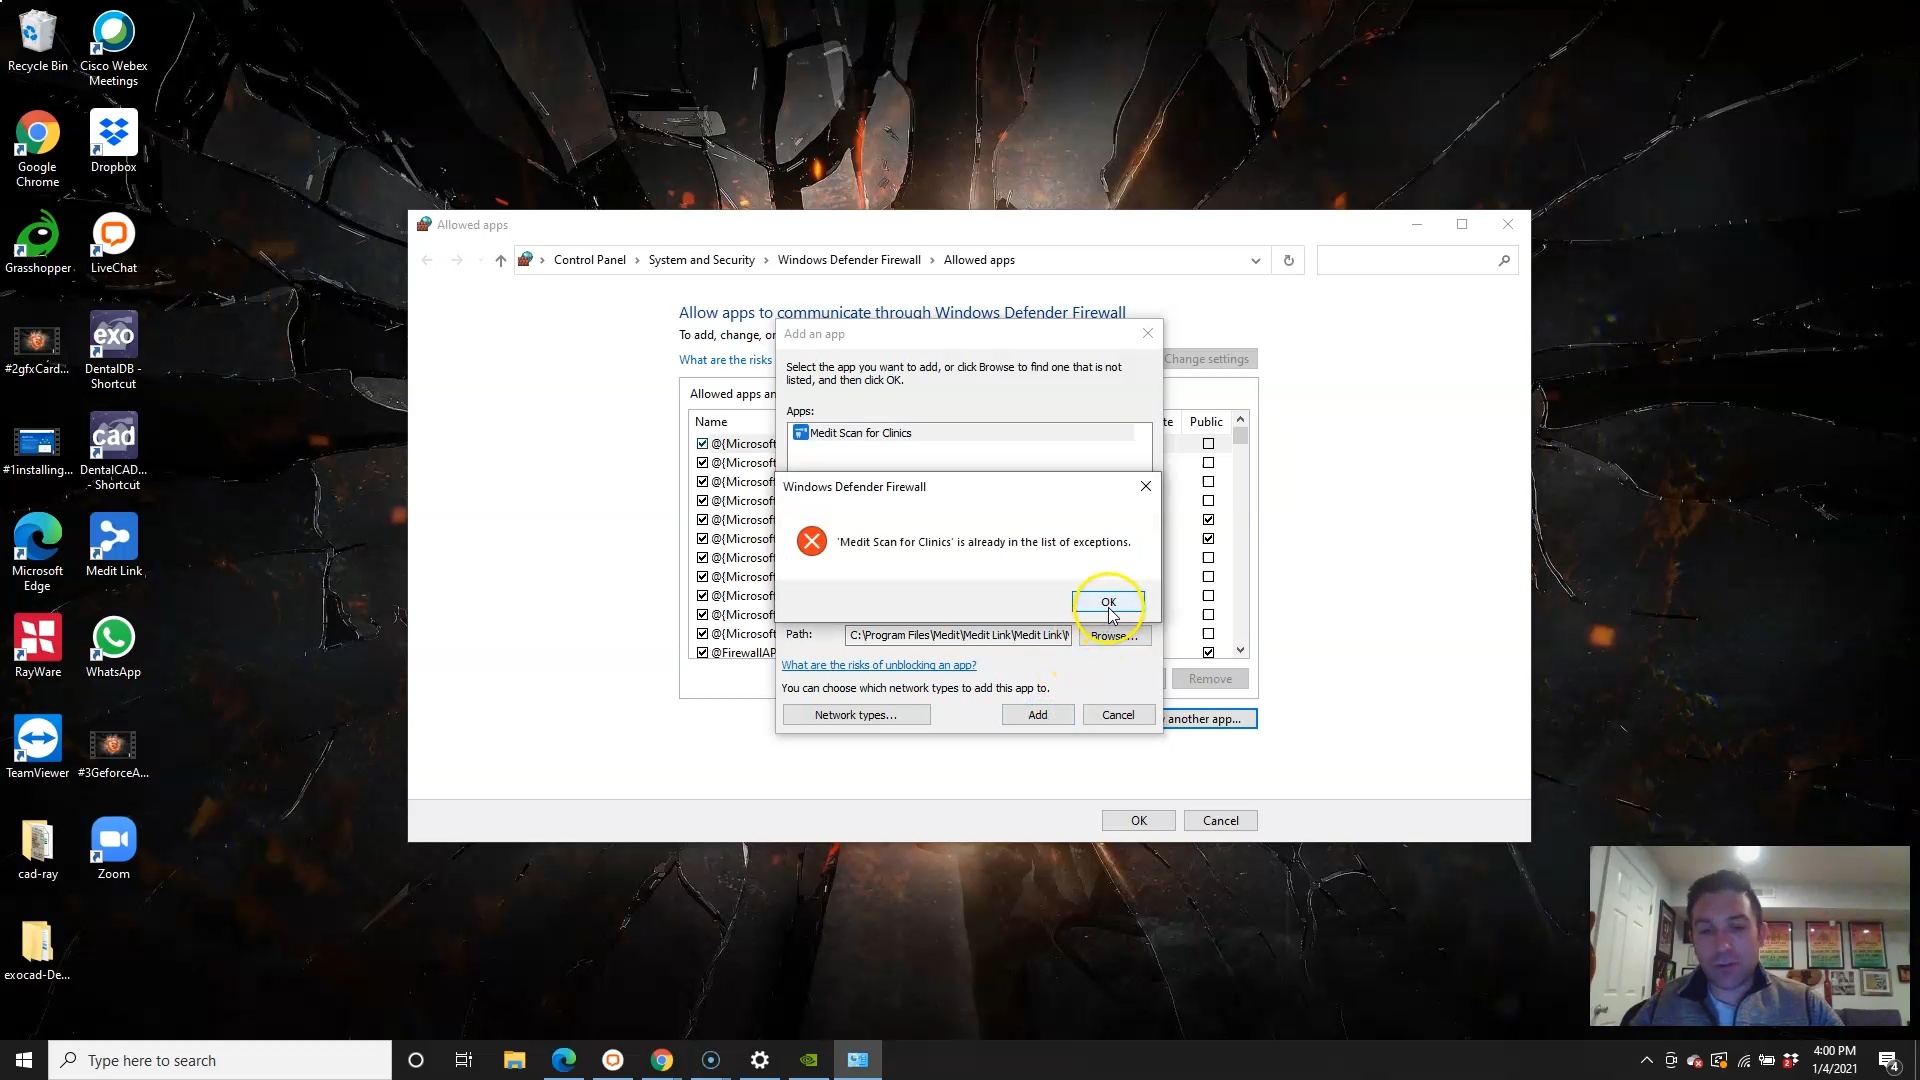Viewport: 1920px width, 1080px height.
Task: Click OK on Windows Defender Firewall dialog
Action: (1108, 601)
